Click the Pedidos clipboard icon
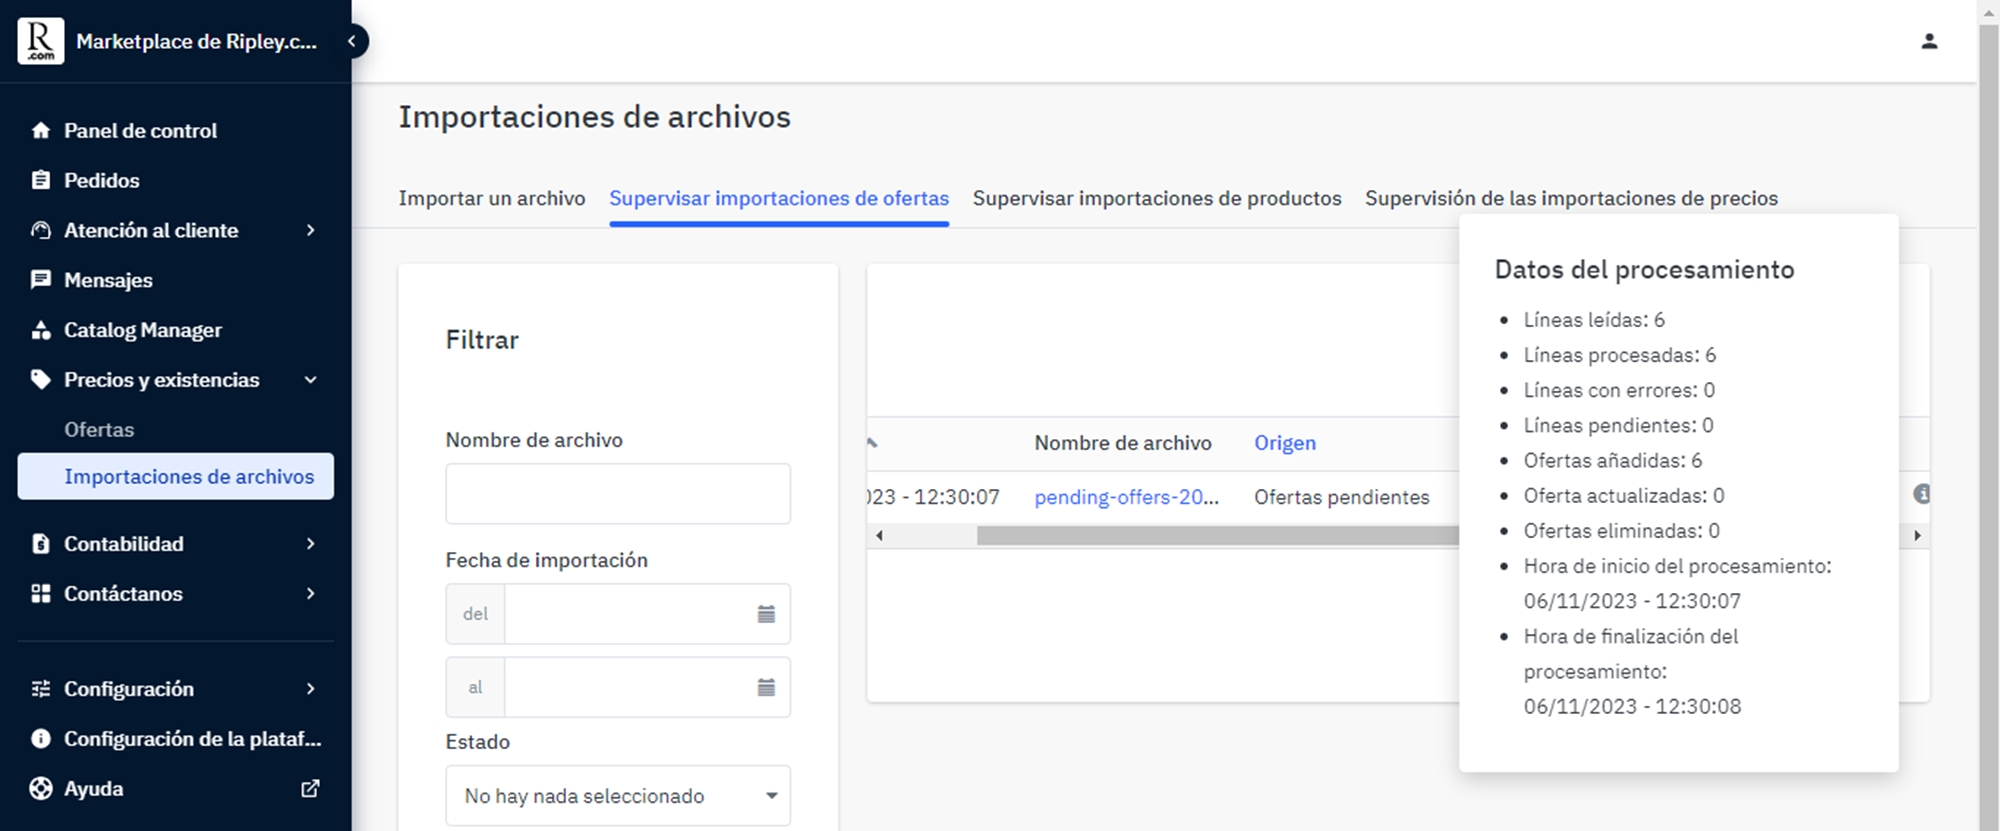The image size is (2000, 831). click(41, 180)
